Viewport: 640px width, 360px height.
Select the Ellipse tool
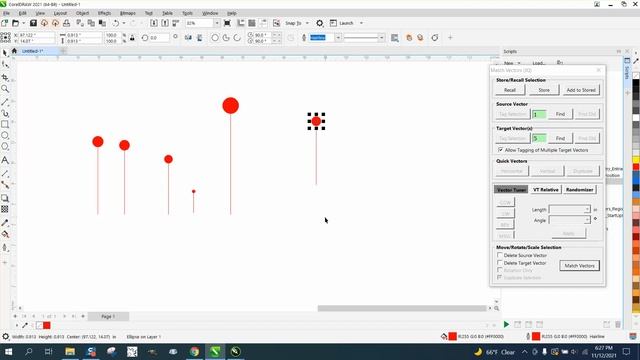click(x=5, y=135)
